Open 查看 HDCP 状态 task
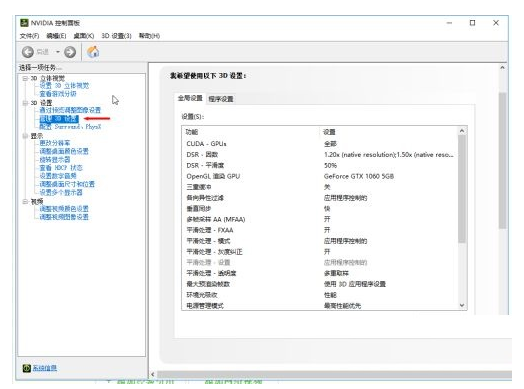Screen dimensions: 524x389 pos(61,168)
